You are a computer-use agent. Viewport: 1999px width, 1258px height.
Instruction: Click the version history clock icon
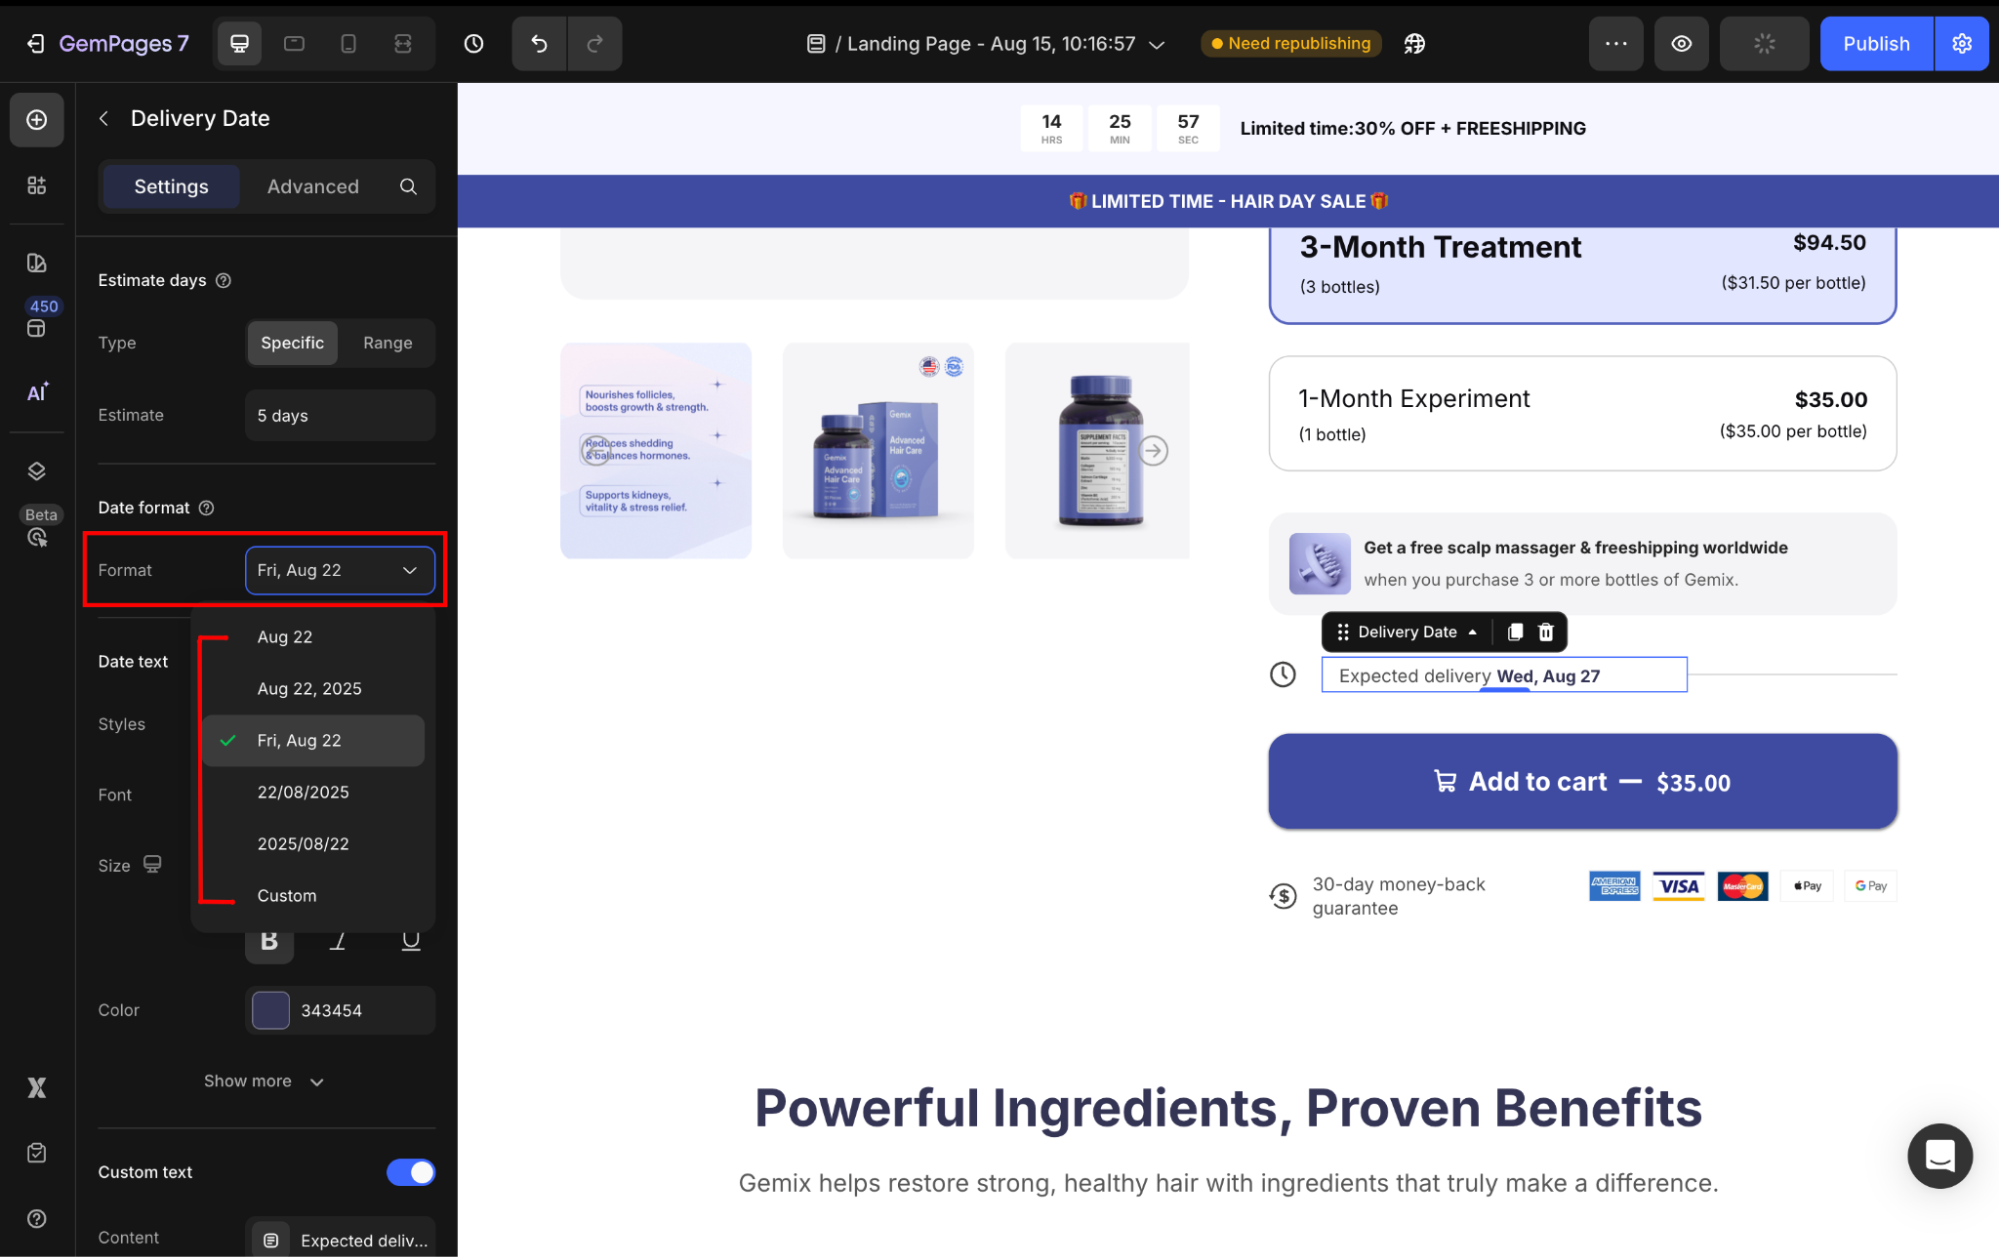[474, 44]
